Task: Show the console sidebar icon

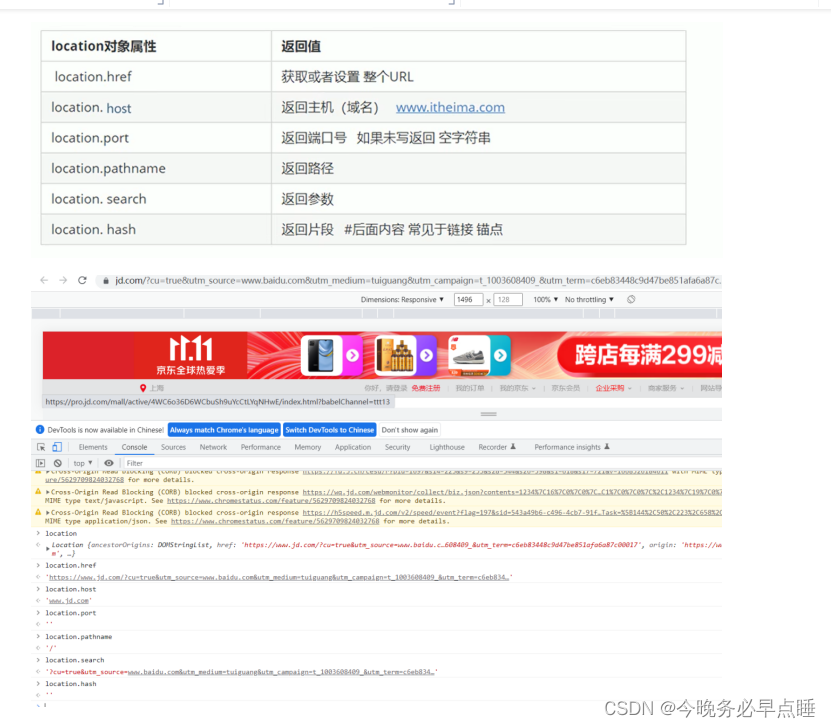Action: 41,463
